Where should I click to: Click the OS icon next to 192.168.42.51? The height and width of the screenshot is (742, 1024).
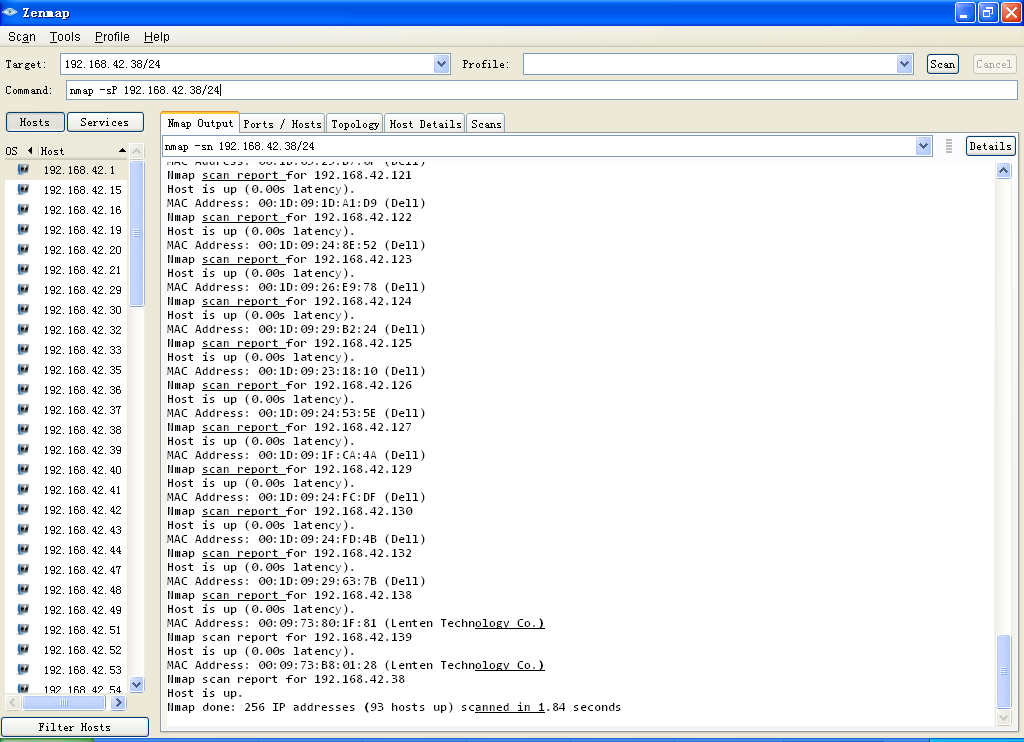click(x=23, y=630)
